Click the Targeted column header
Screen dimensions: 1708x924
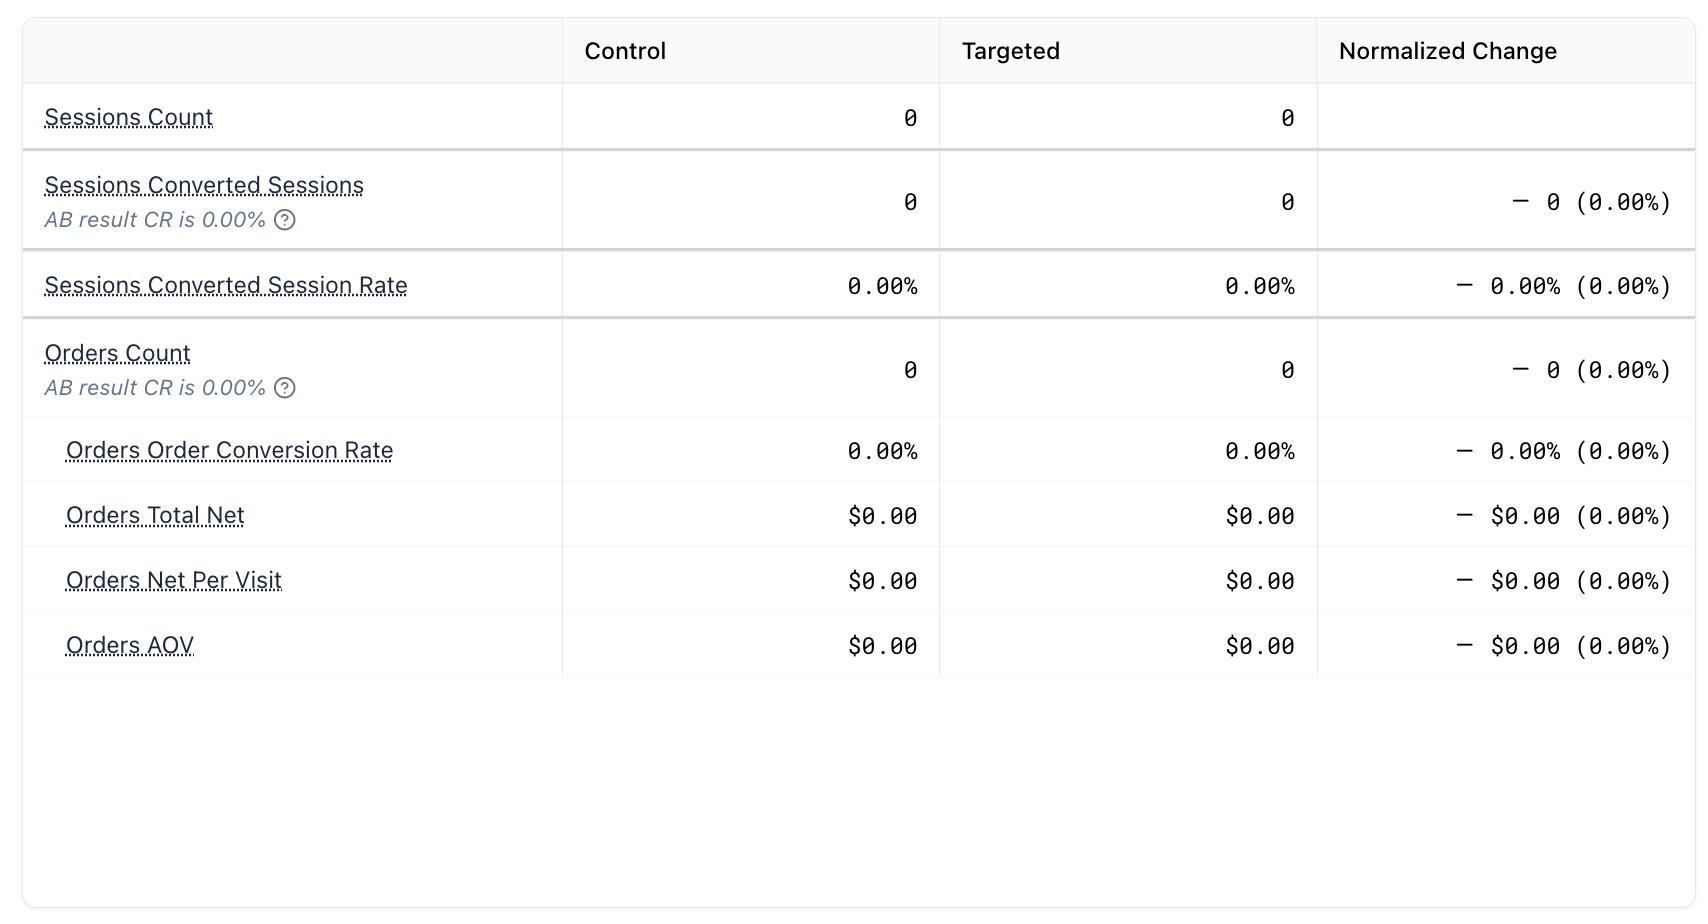(1010, 51)
